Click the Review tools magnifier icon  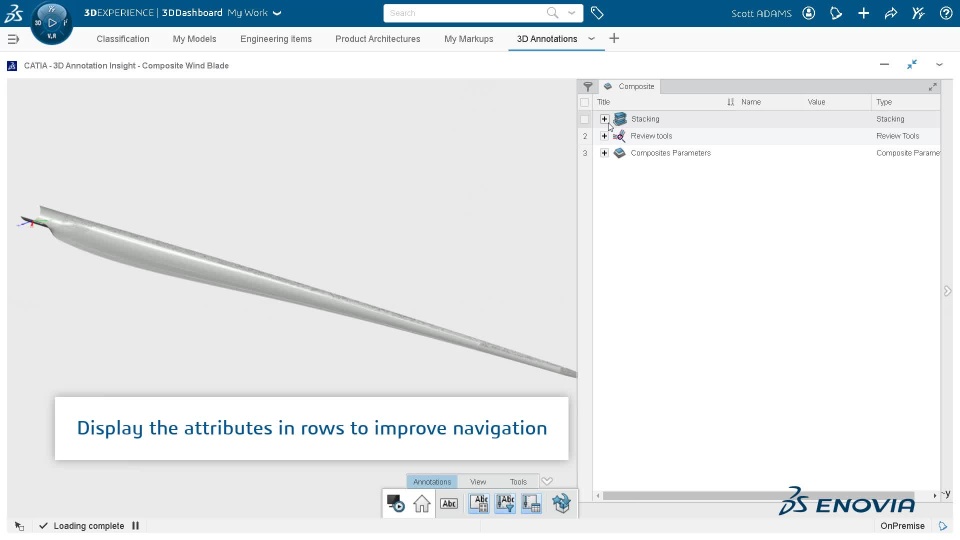click(x=620, y=136)
